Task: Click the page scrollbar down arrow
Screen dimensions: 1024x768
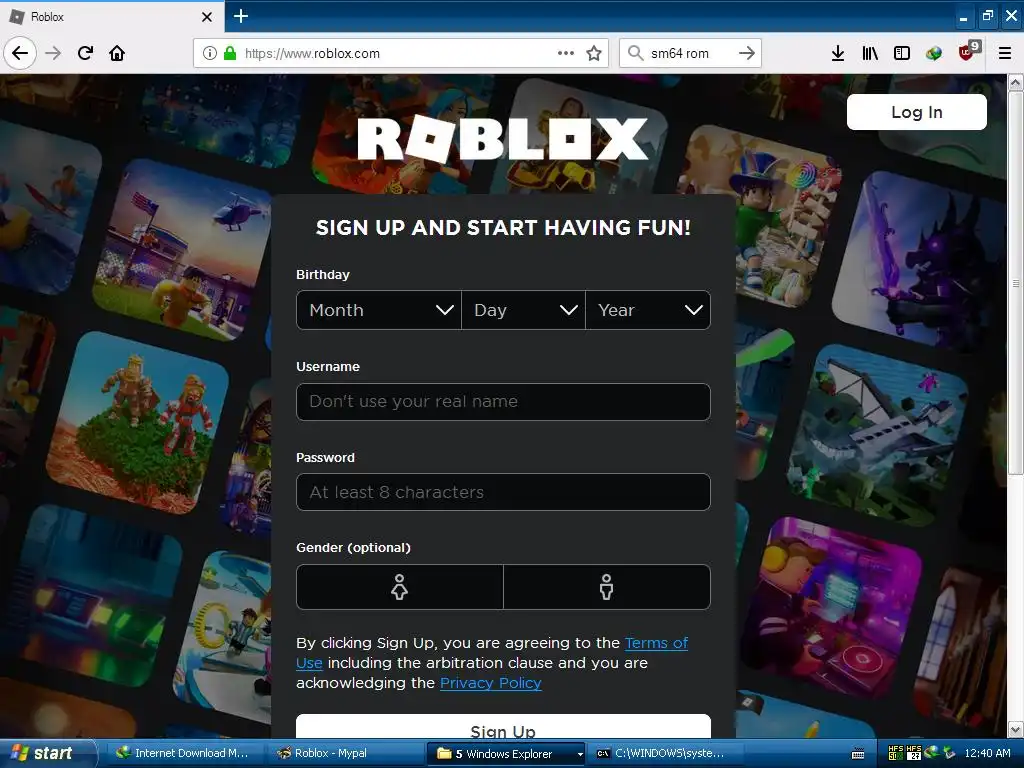Action: point(1016,729)
